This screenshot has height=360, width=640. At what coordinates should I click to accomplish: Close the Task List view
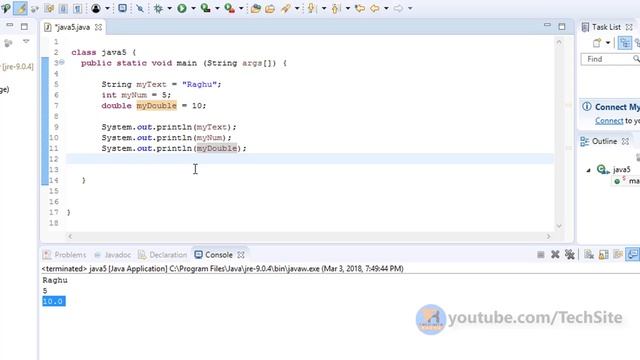click(629, 27)
